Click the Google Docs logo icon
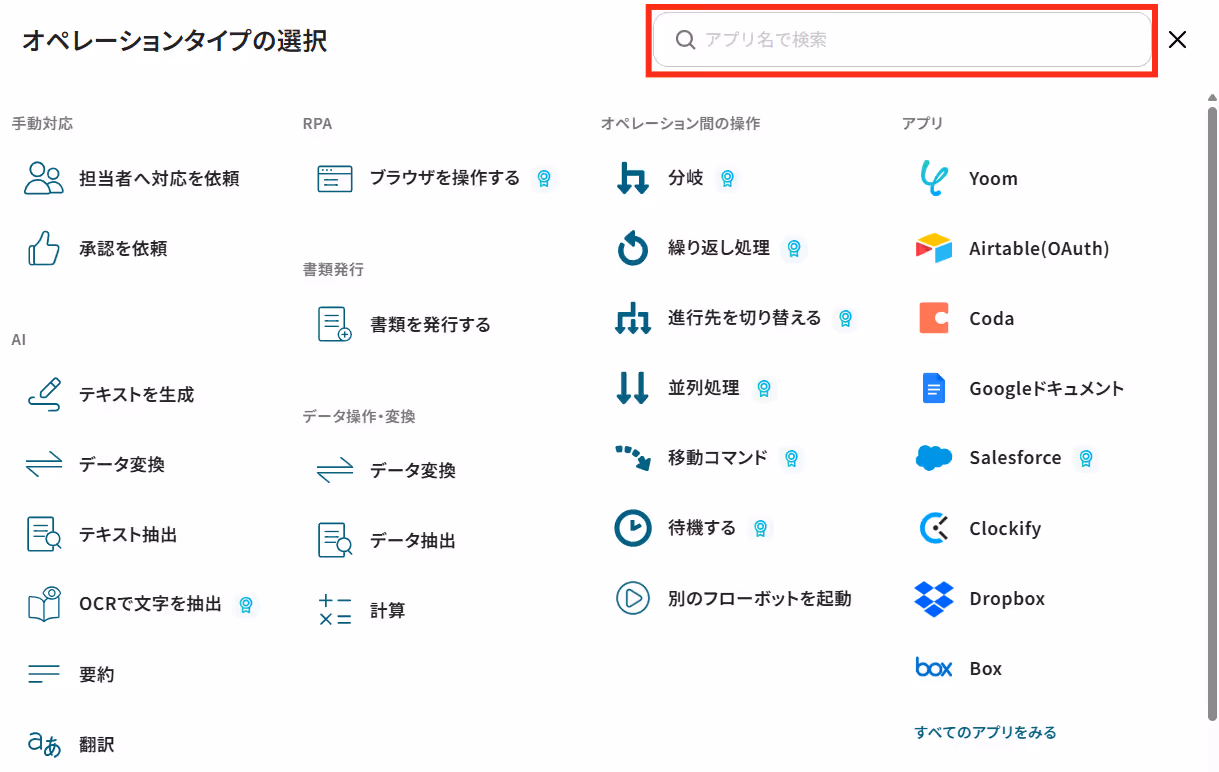Image resolution: width=1219 pixels, height=772 pixels. [x=934, y=388]
